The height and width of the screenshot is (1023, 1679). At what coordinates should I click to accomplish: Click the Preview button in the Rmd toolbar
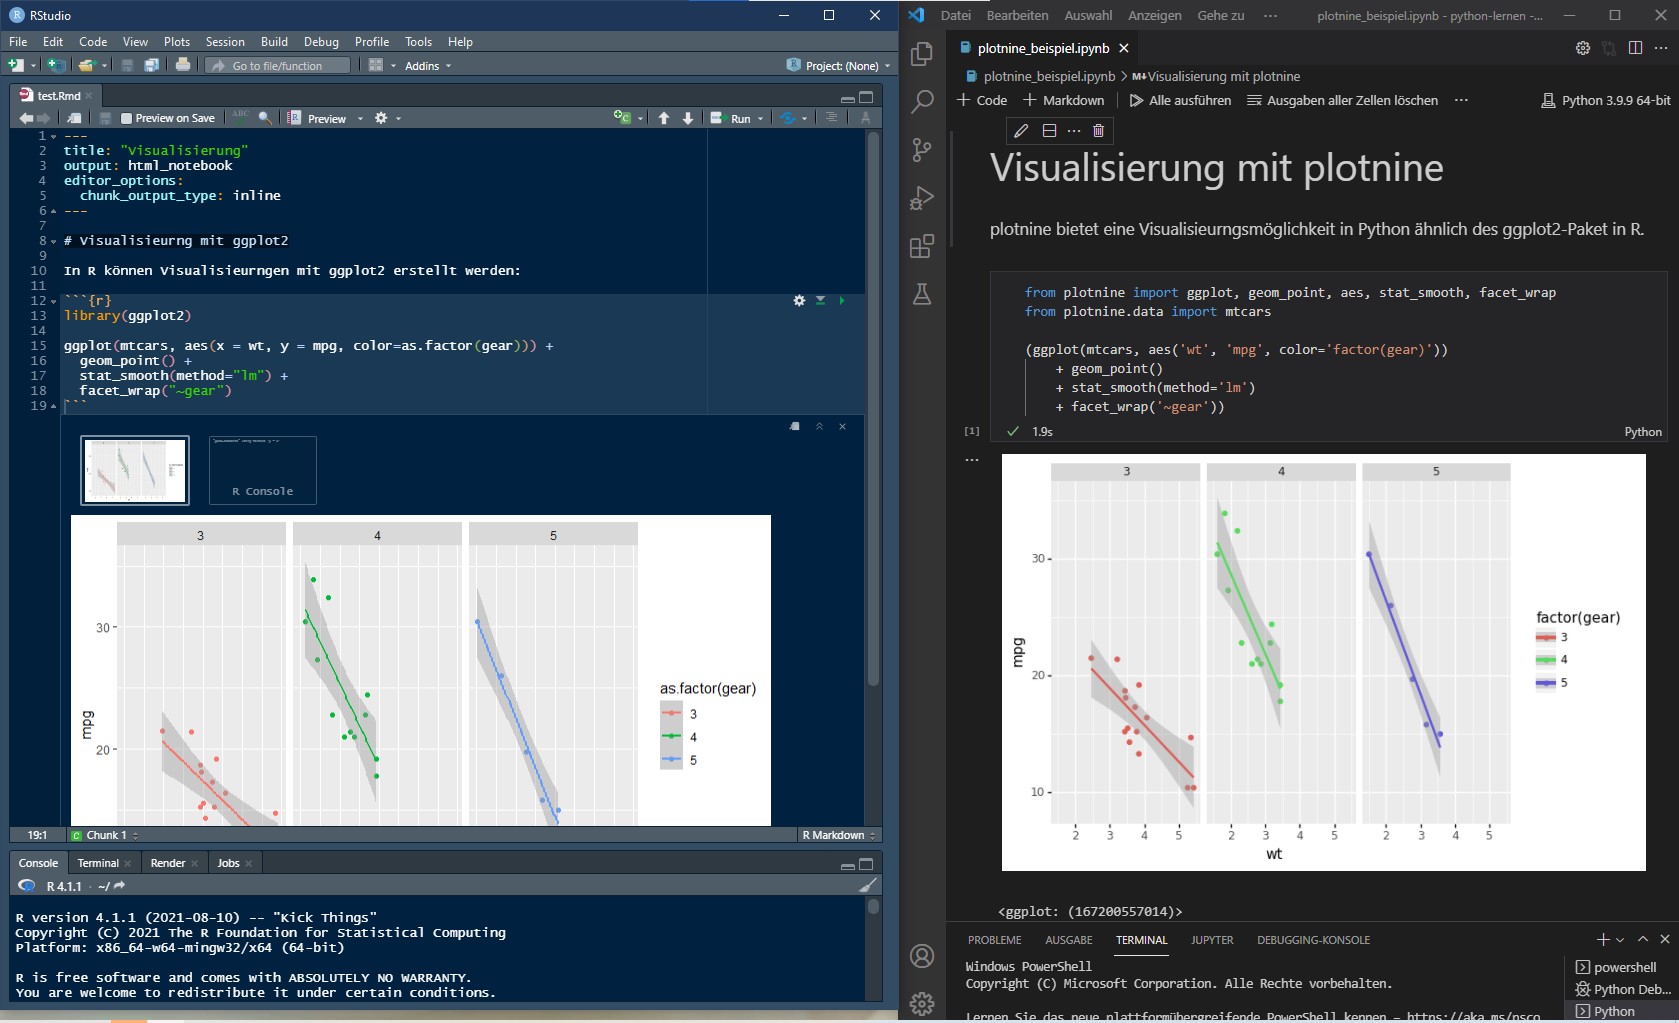click(318, 119)
